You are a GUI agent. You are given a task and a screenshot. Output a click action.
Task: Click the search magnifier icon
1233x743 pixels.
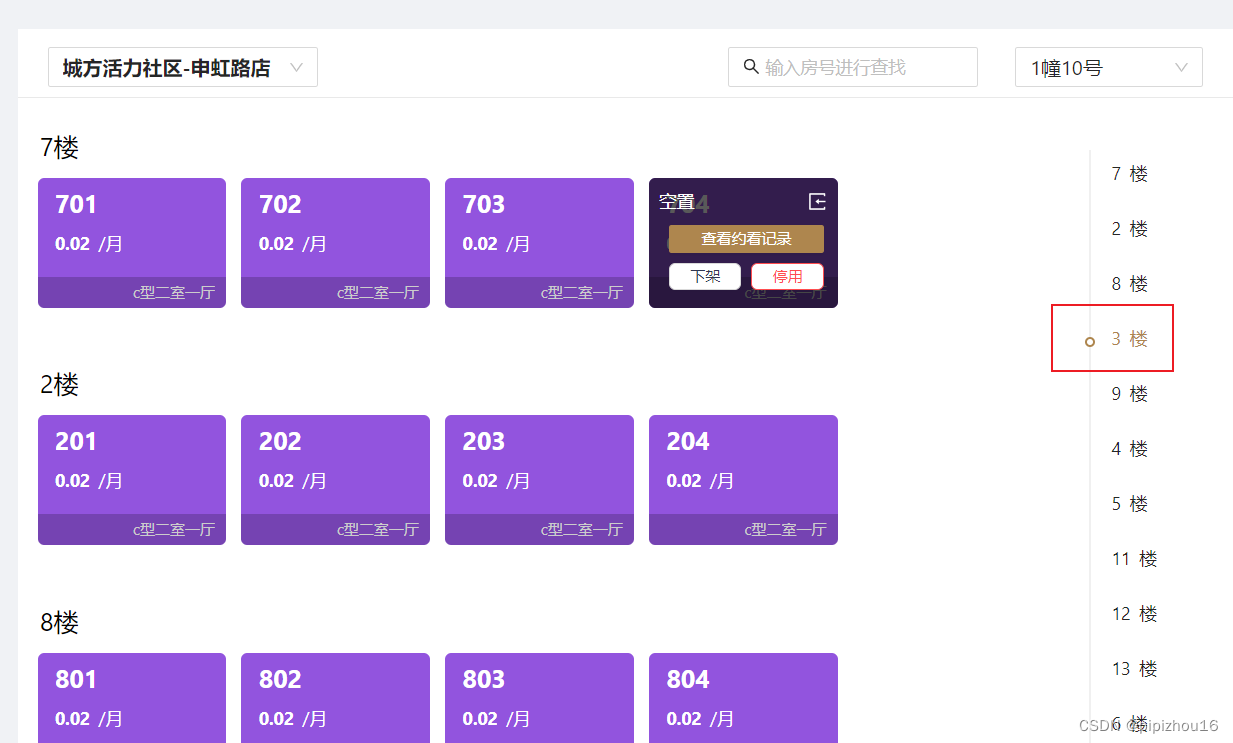[x=751, y=67]
